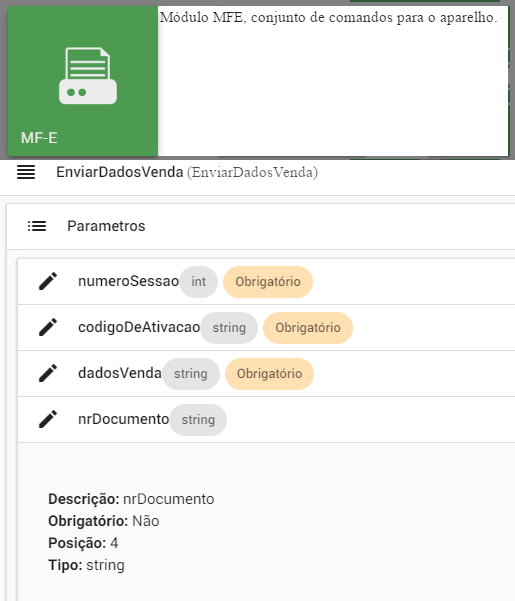Click the hamburger menu icon beside EnviarDadosVenda

pyautogui.click(x=26, y=172)
